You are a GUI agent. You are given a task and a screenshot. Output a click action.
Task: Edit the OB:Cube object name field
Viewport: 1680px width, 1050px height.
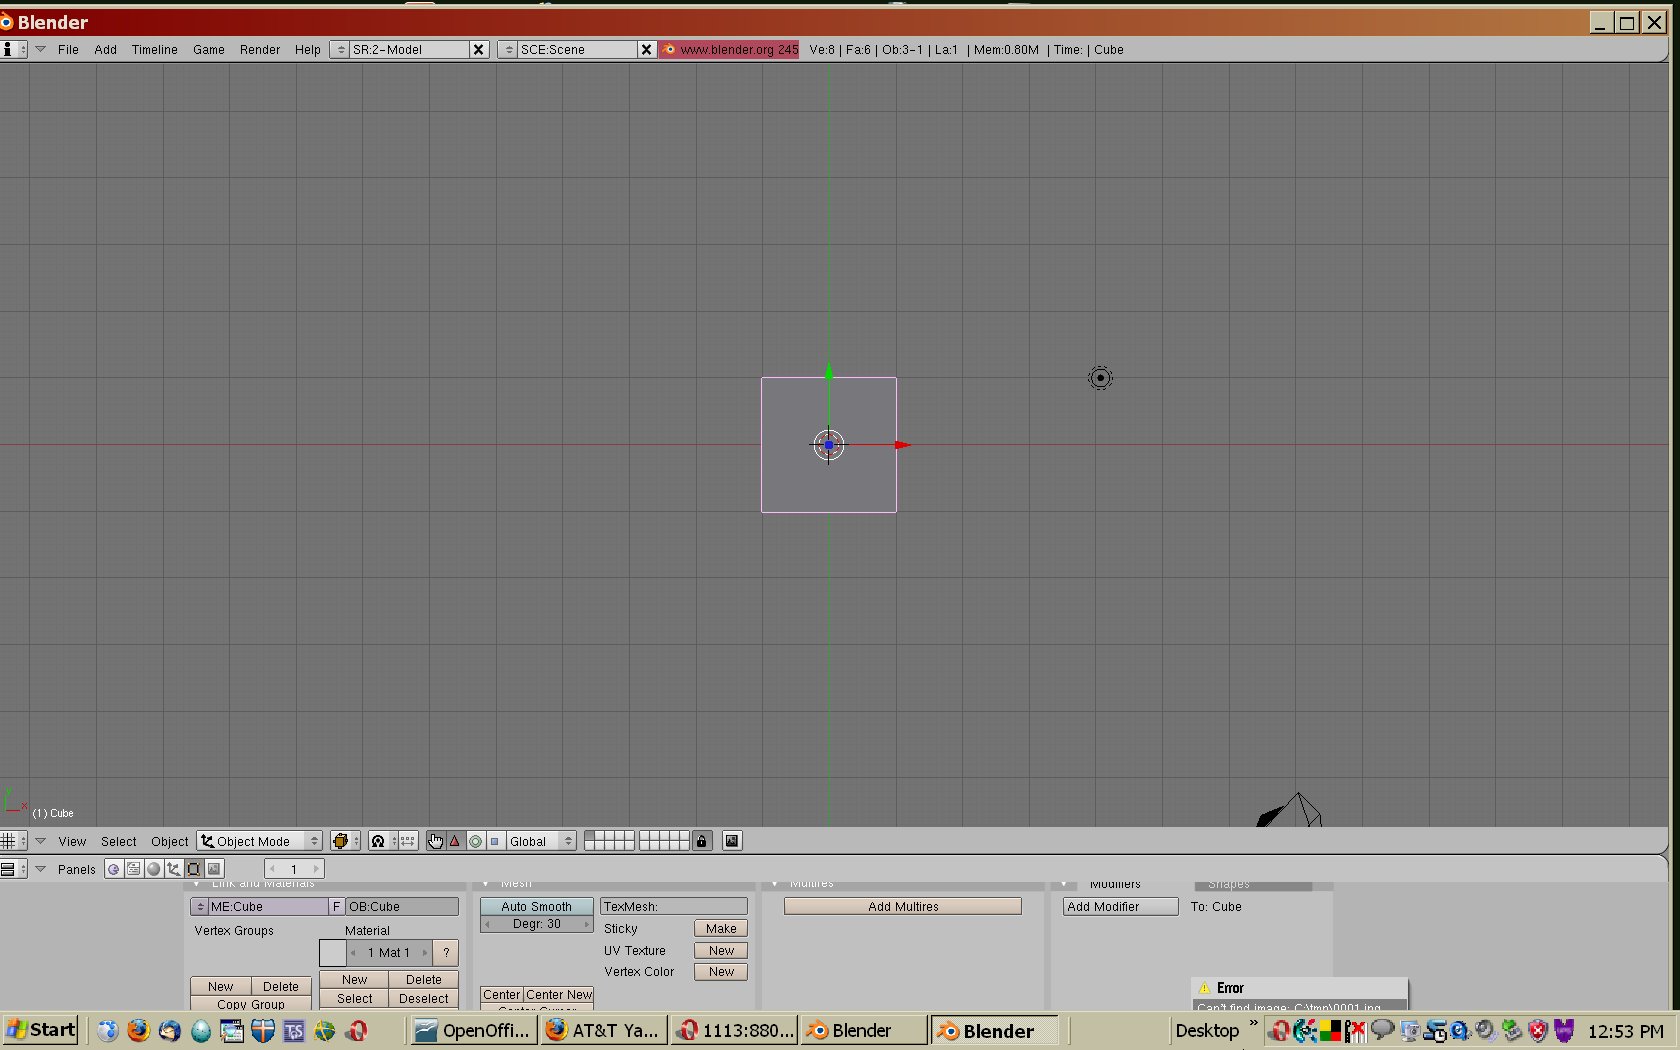402,907
